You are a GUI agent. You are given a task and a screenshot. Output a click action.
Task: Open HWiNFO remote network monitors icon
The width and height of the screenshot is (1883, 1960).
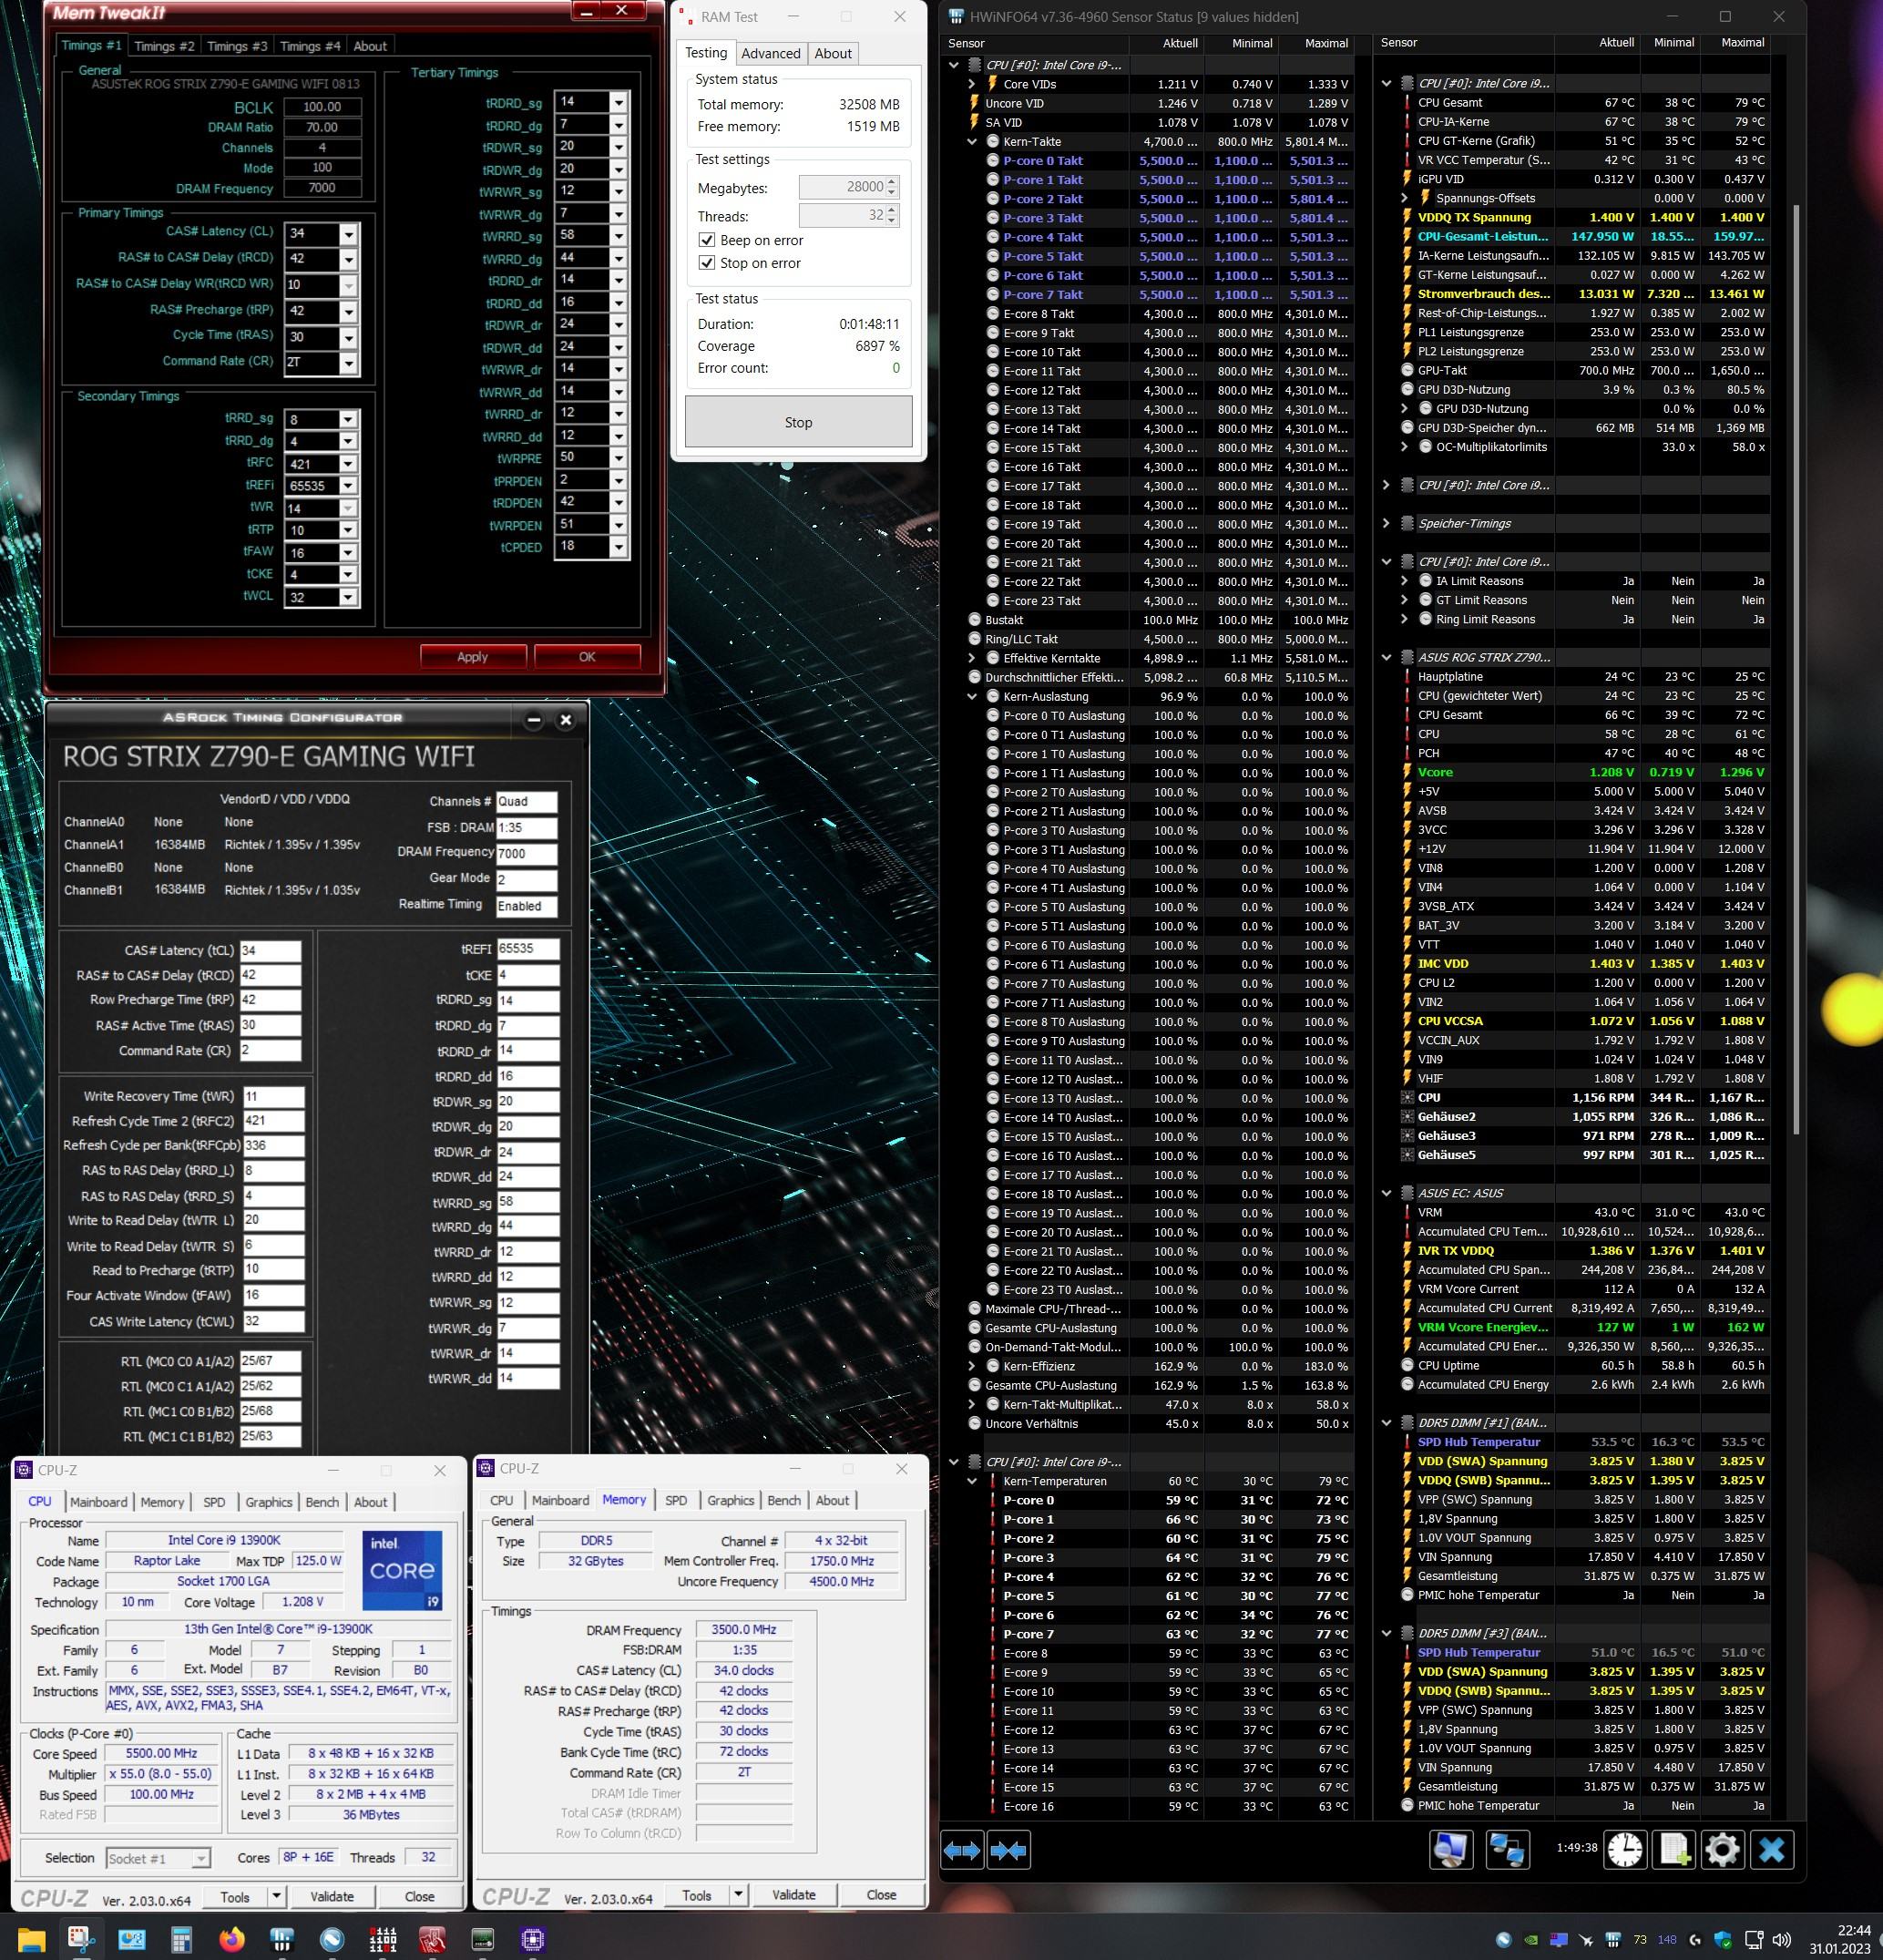[1506, 1850]
